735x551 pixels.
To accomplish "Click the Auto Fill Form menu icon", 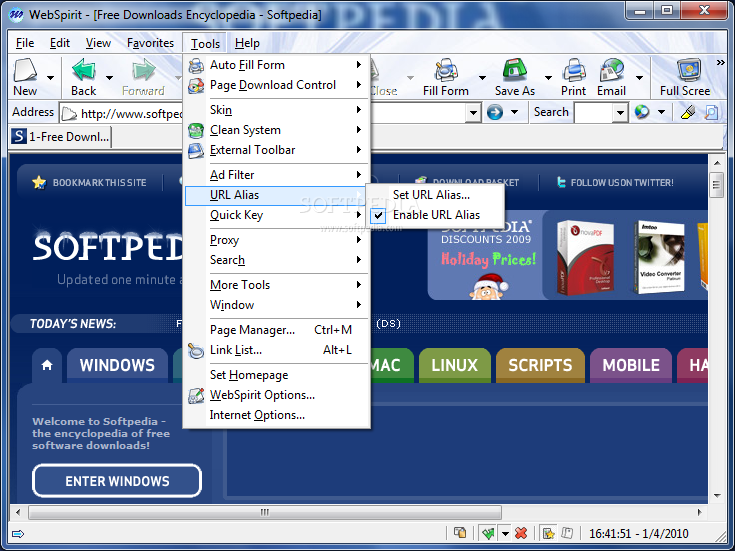I will pos(196,65).
